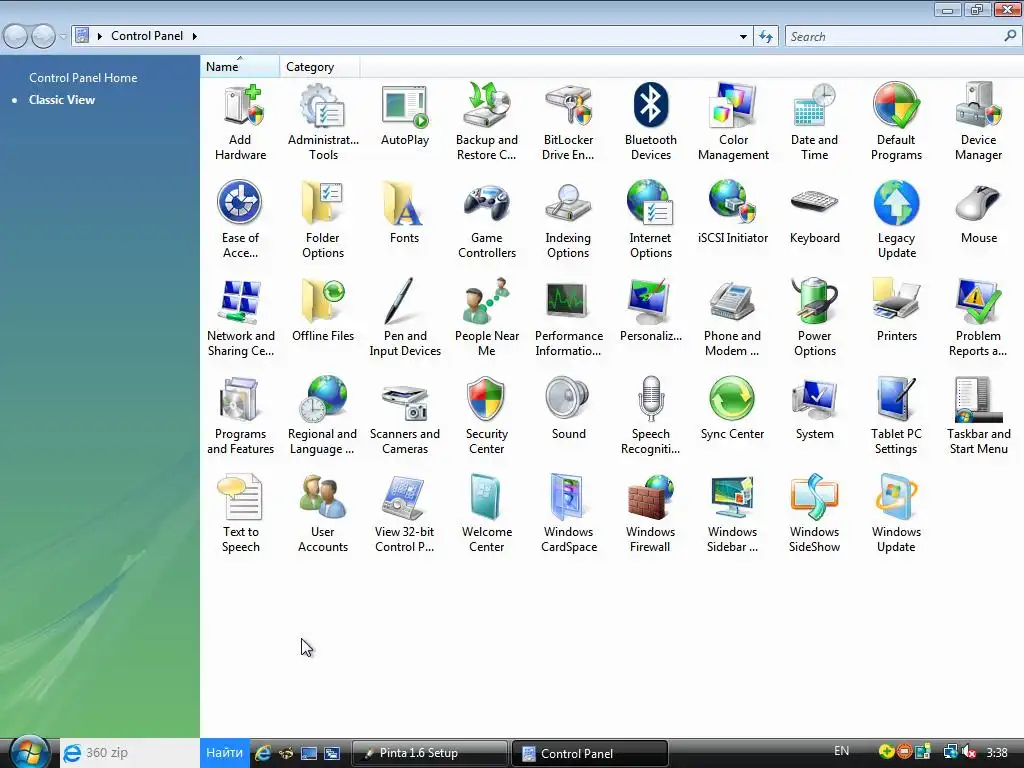Open the Fonts folder

point(404,213)
